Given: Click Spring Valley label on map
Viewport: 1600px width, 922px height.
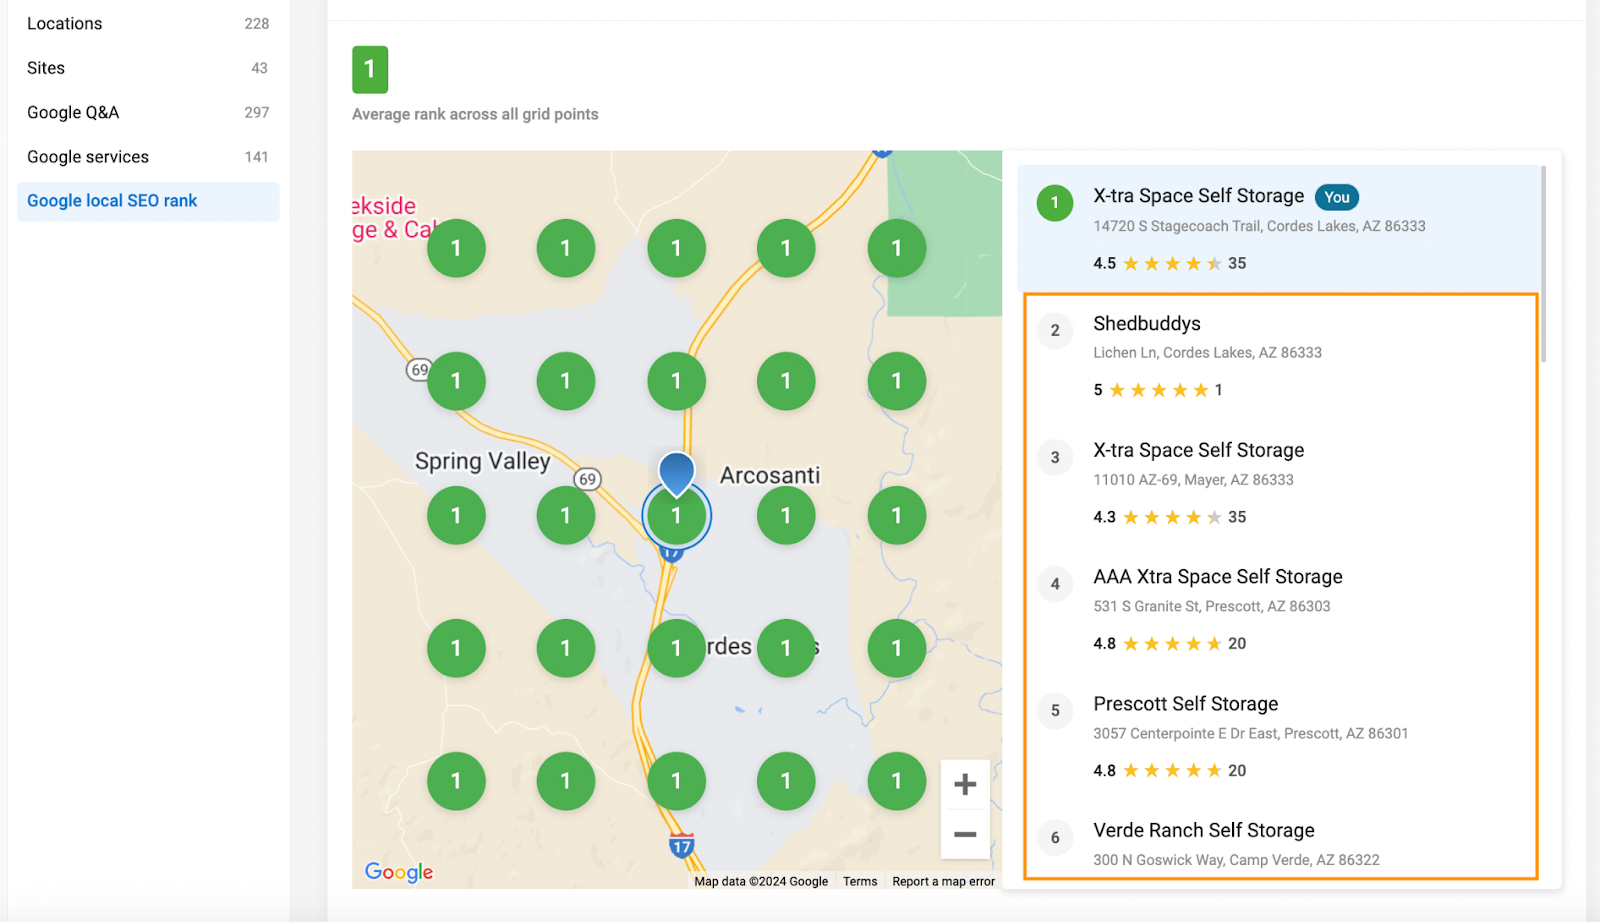Looking at the screenshot, I should click(x=483, y=461).
